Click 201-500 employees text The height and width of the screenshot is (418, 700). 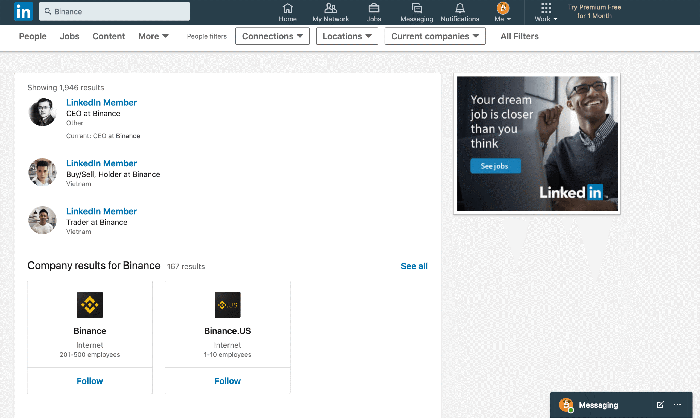coord(90,355)
